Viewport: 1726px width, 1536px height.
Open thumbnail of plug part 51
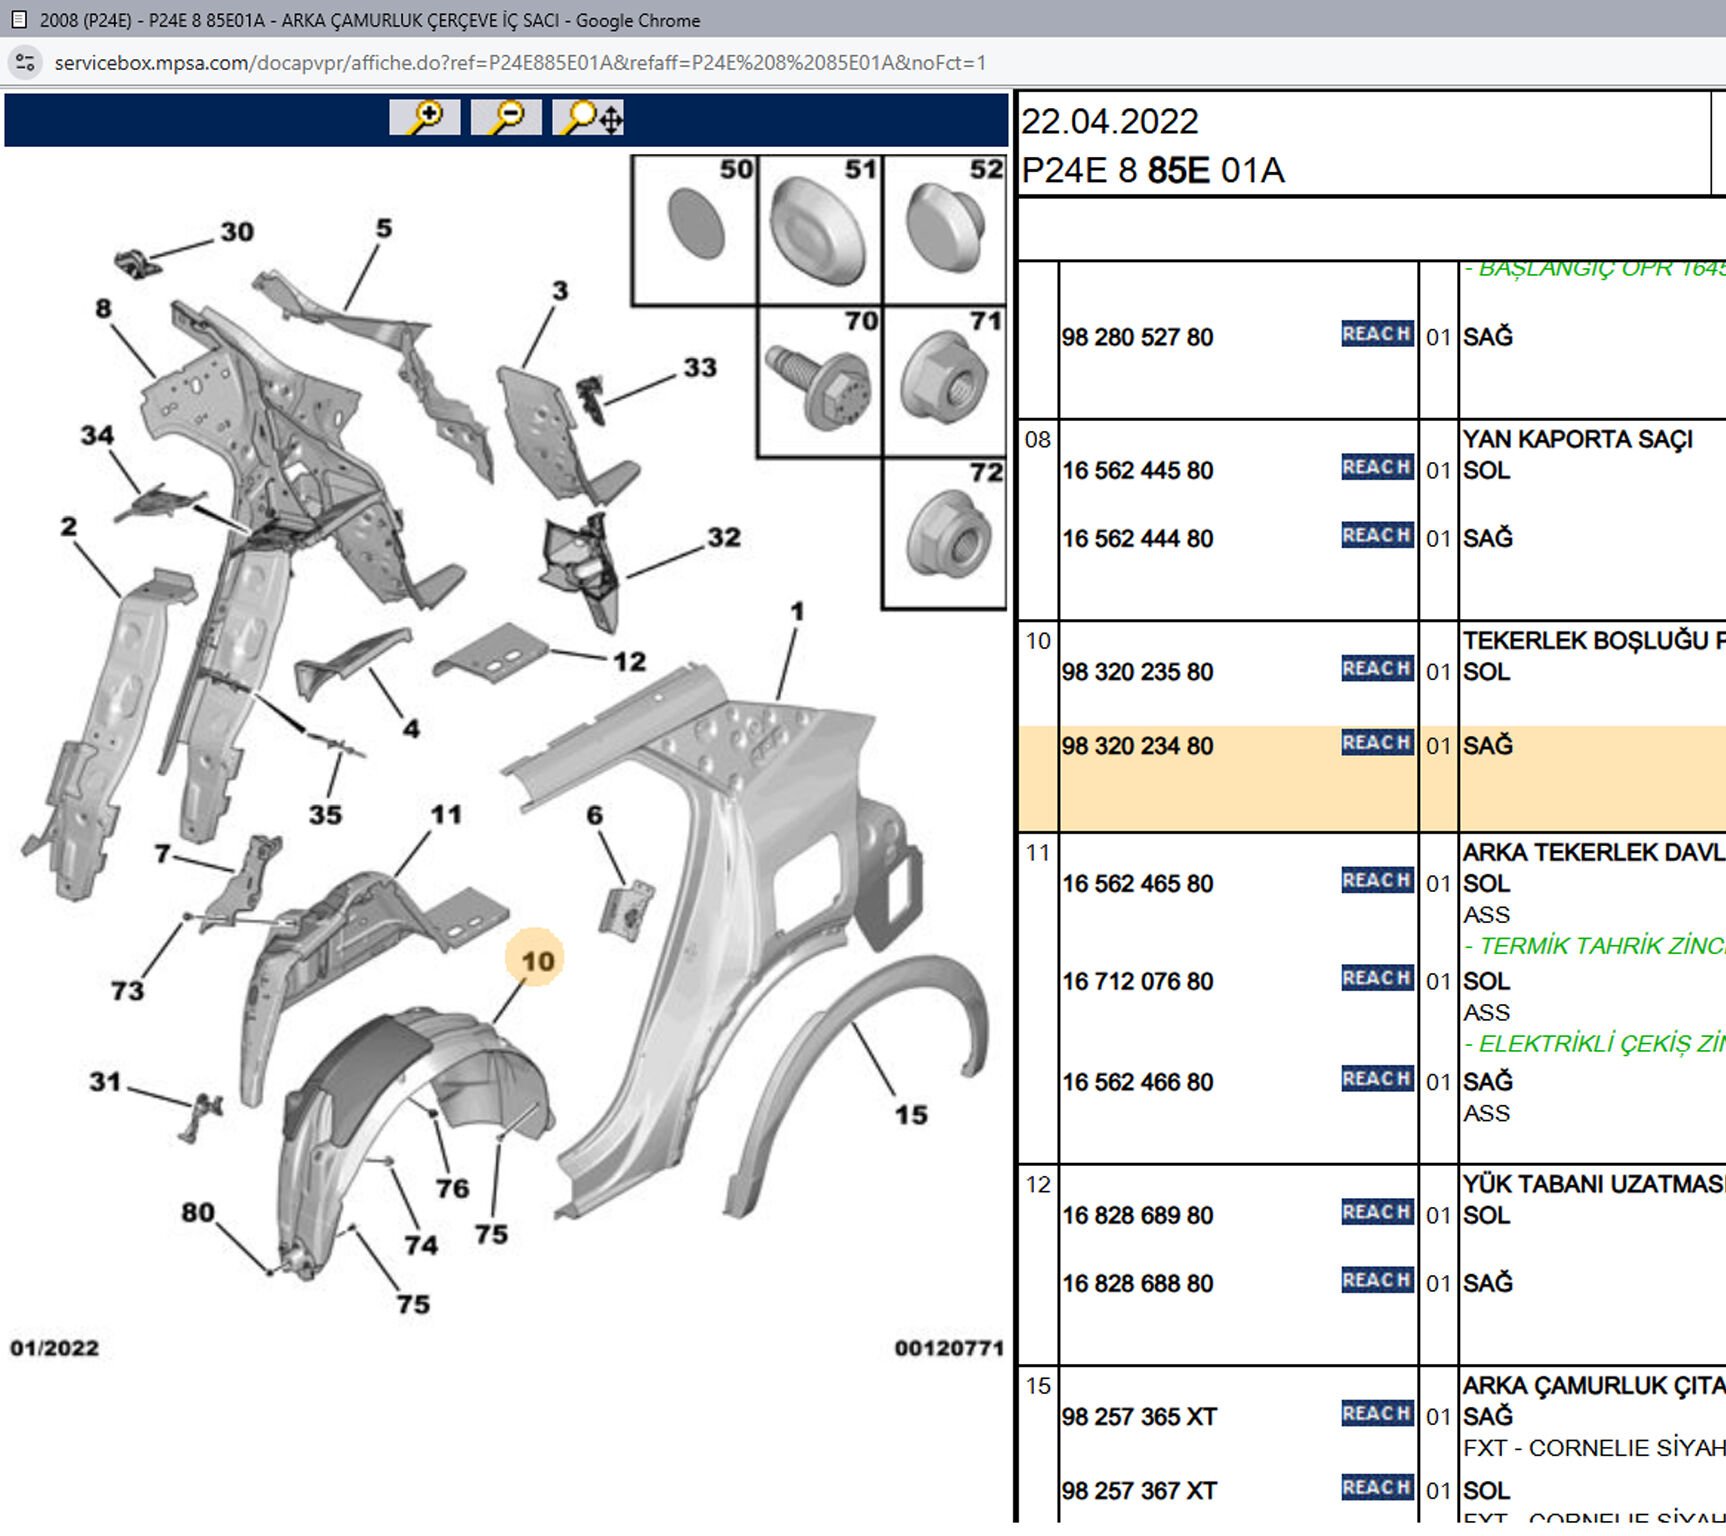[x=819, y=231]
